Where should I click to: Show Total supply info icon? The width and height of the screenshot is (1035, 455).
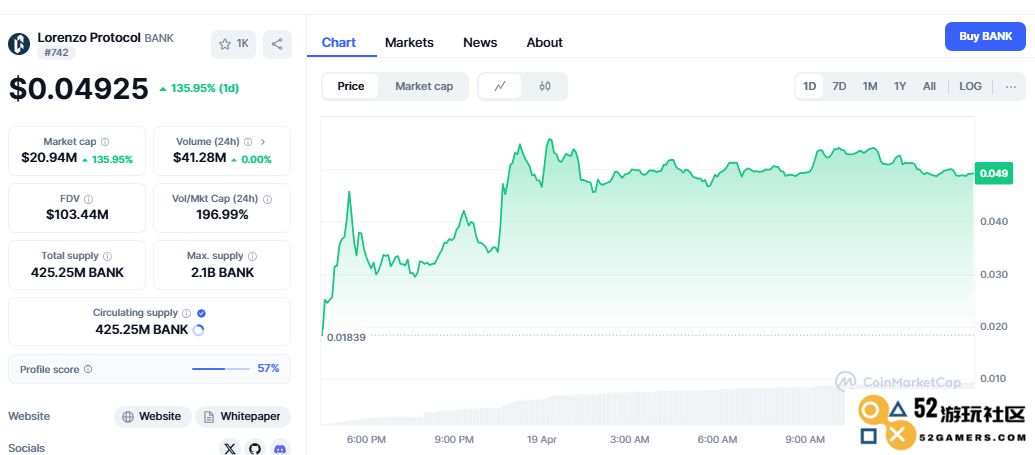click(x=108, y=256)
